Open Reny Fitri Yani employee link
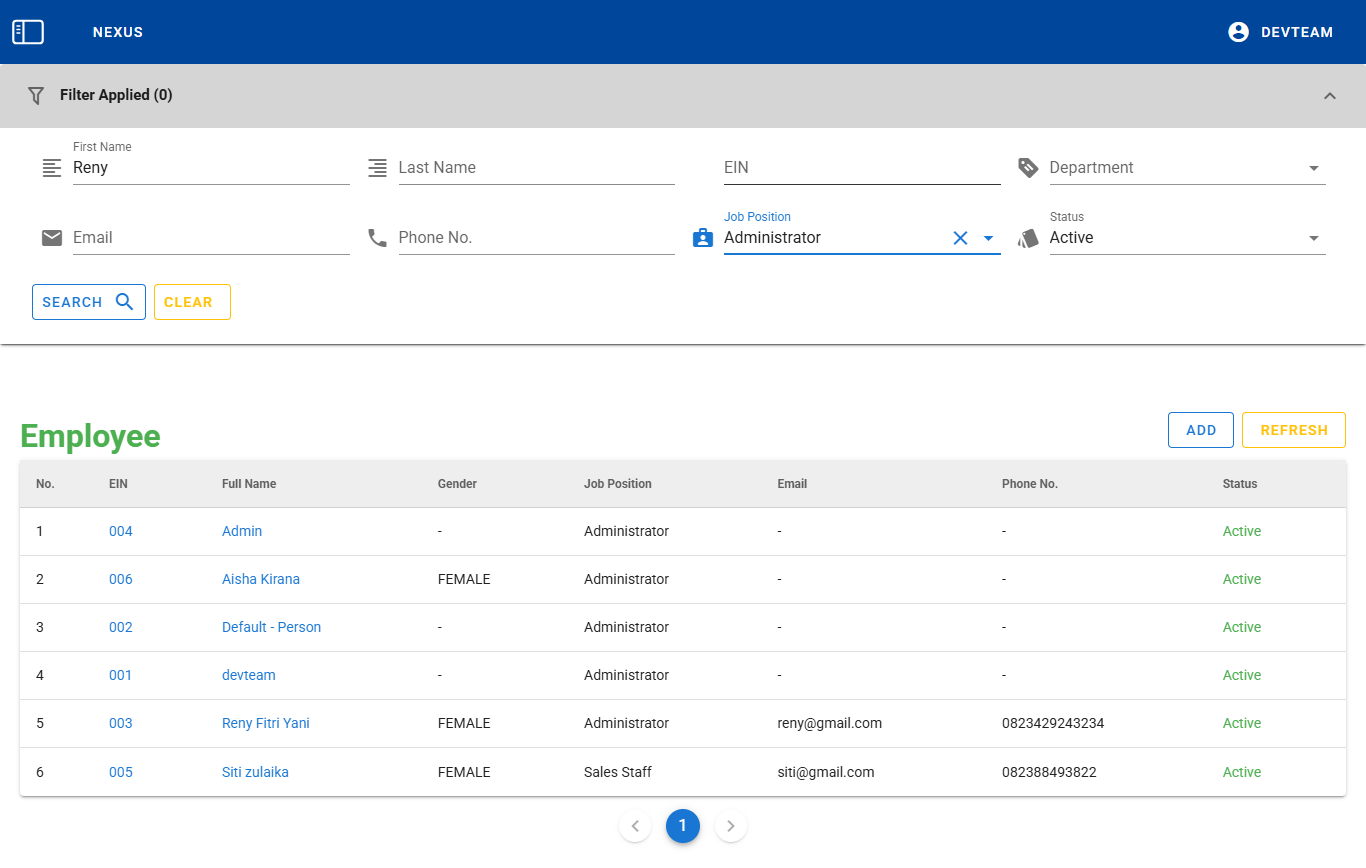Screen dimensions: 1366x868 266,723
